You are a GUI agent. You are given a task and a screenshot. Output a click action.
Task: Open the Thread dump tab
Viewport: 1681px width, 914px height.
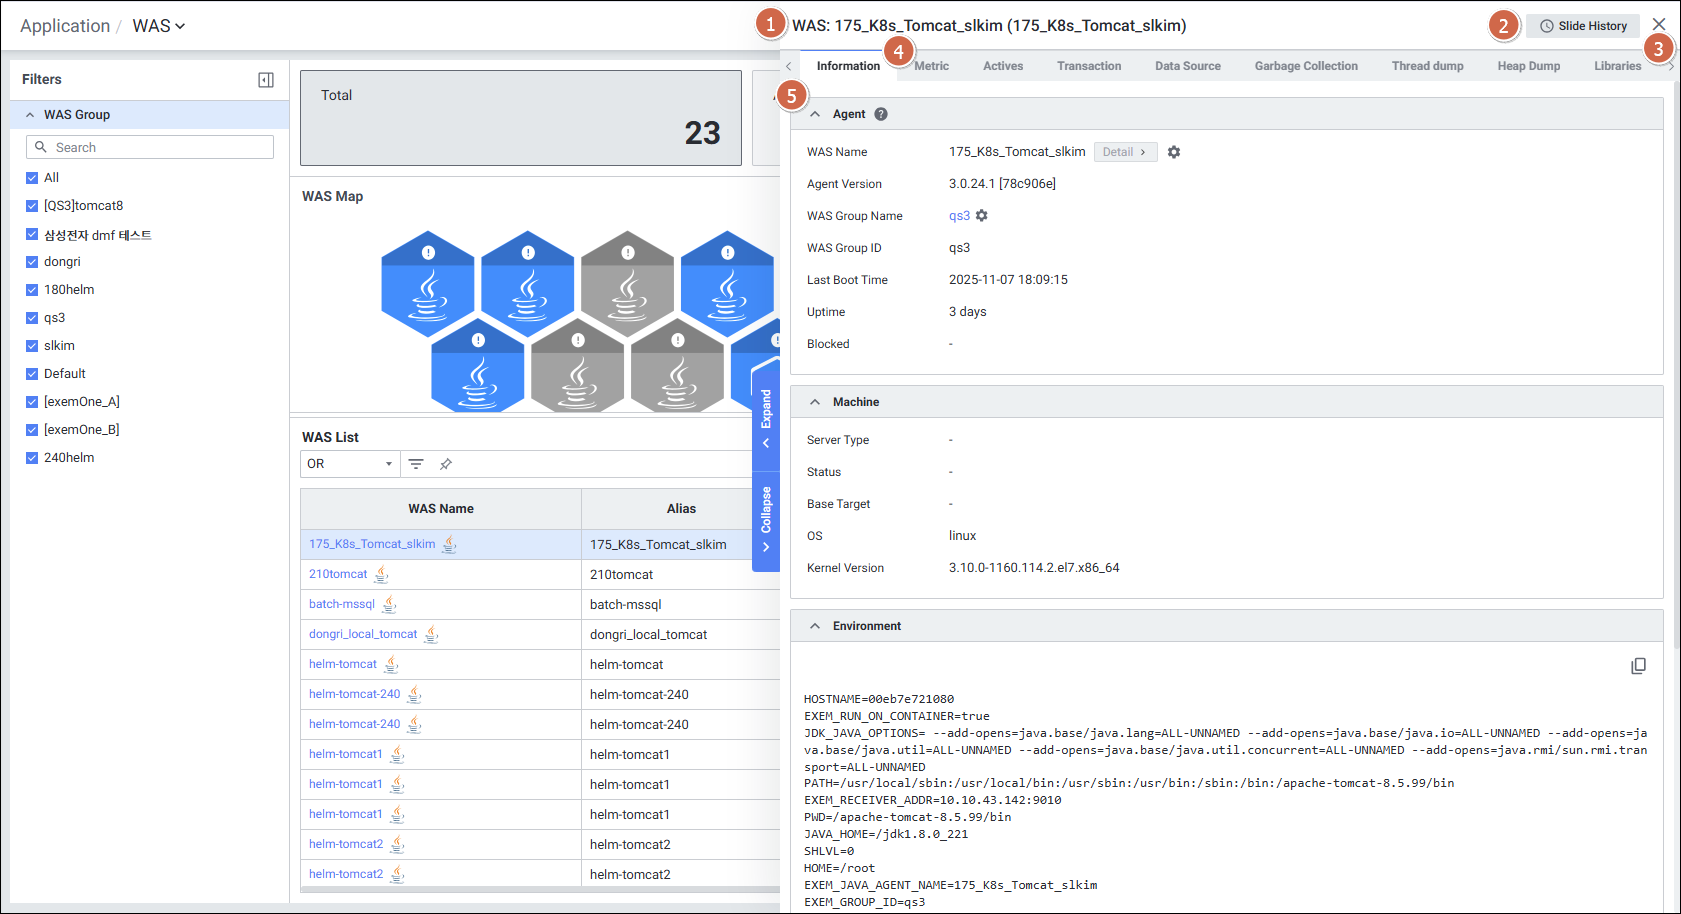tap(1427, 66)
